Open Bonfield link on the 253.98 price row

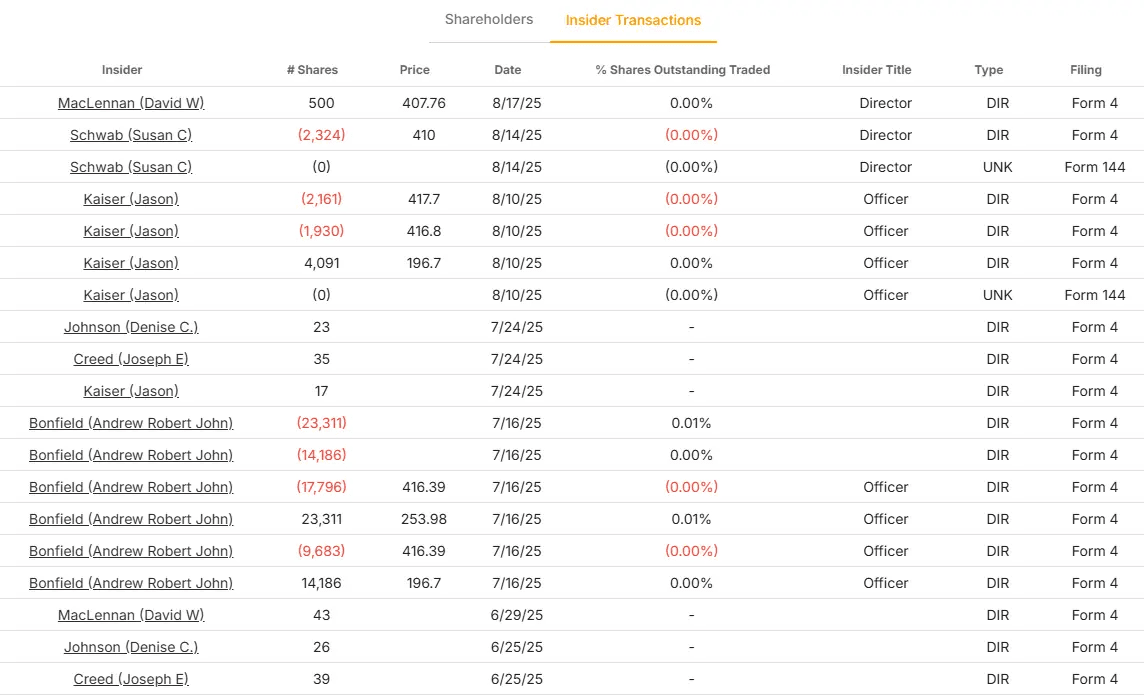[131, 519]
